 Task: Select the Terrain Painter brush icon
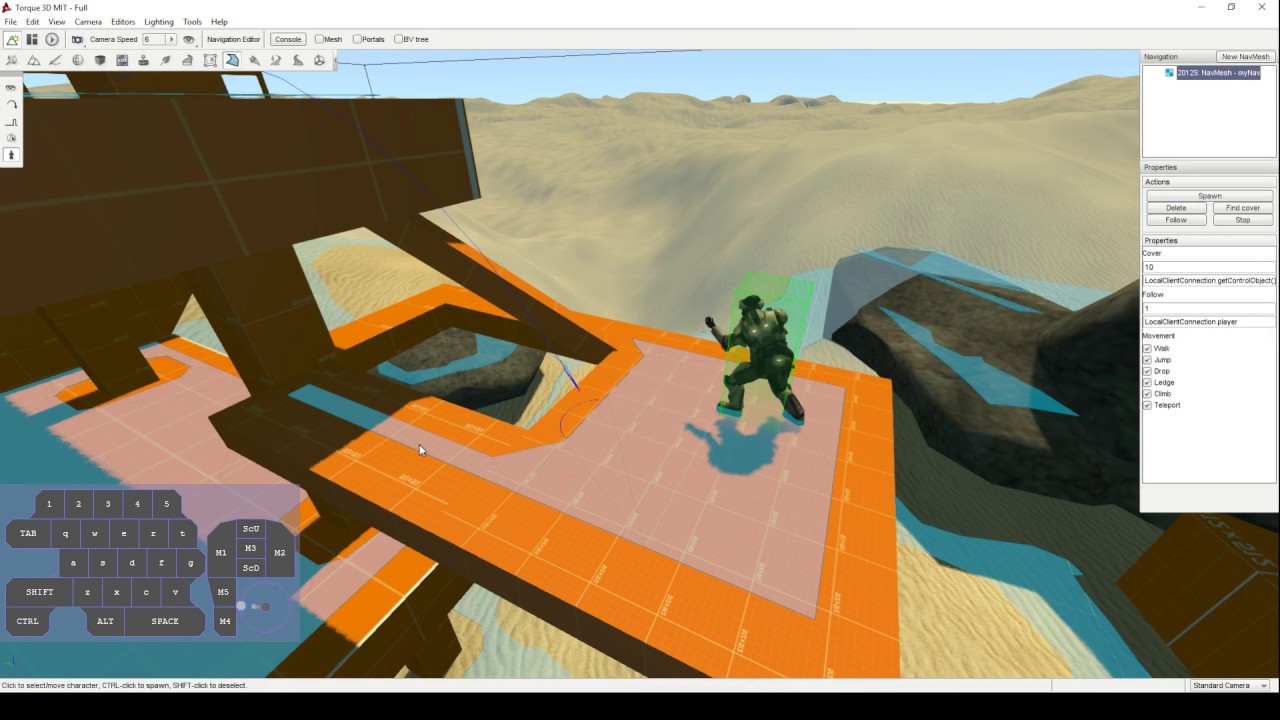coord(56,60)
